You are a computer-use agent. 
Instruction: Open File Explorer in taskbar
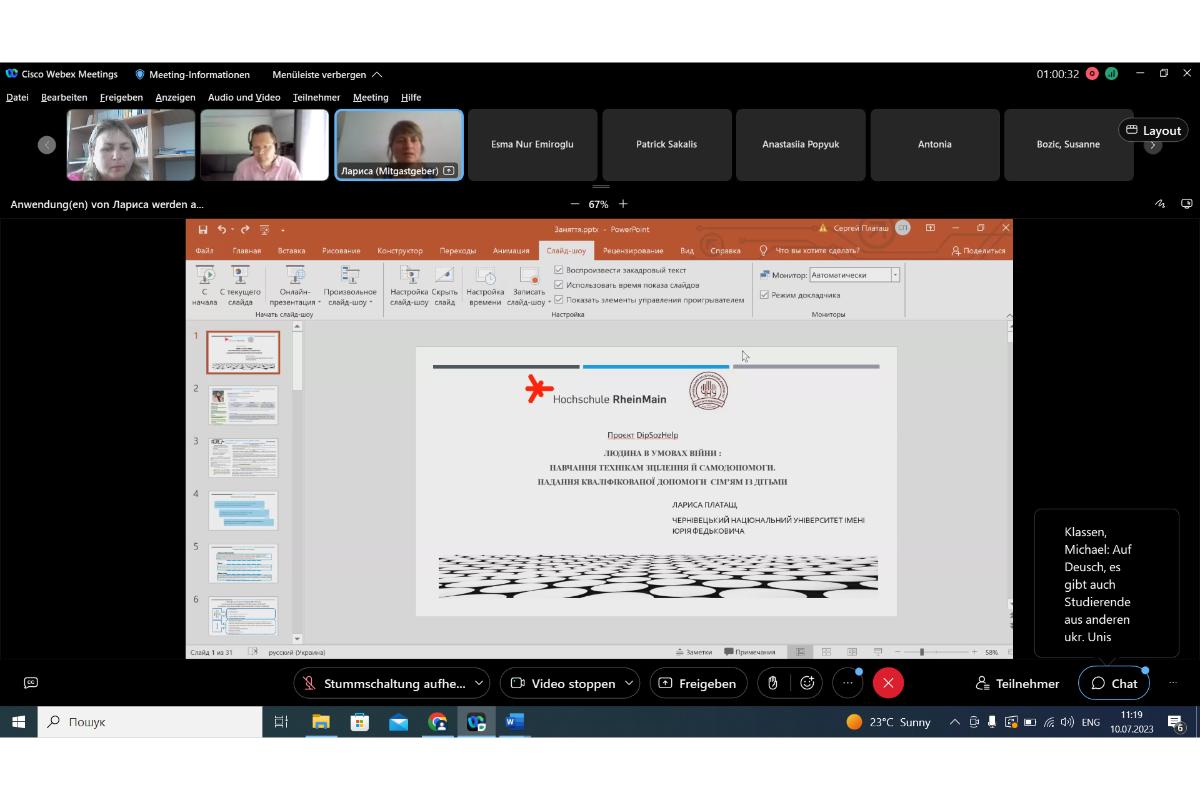click(321, 721)
